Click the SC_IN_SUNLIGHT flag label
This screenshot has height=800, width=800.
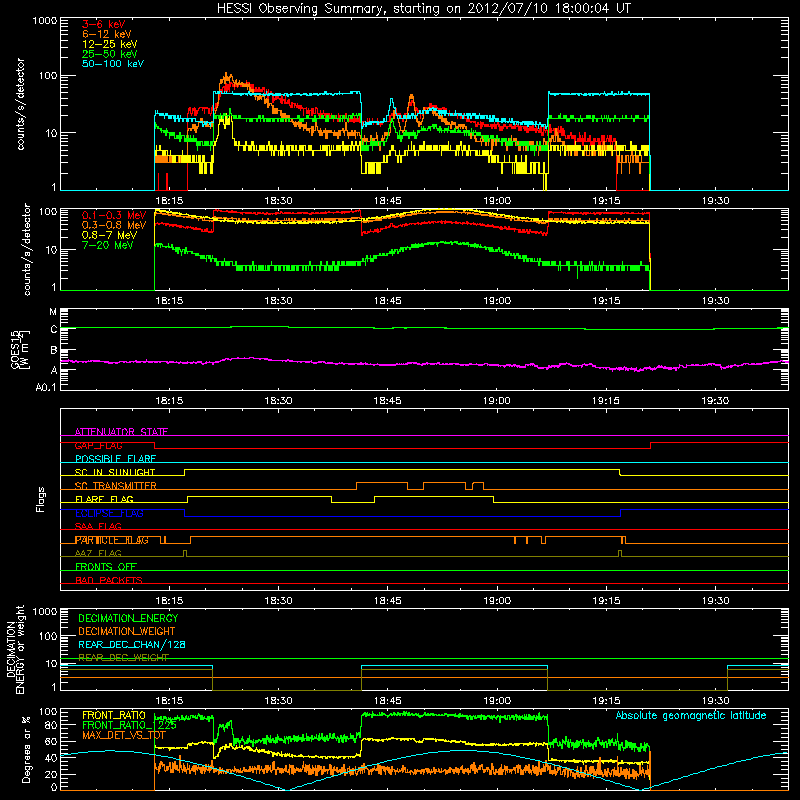pos(115,472)
